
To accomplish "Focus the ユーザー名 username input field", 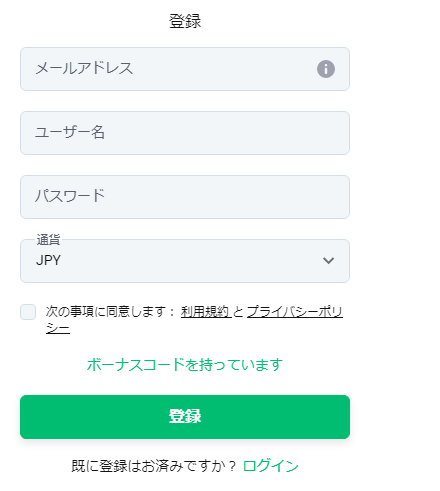I will click(x=185, y=133).
